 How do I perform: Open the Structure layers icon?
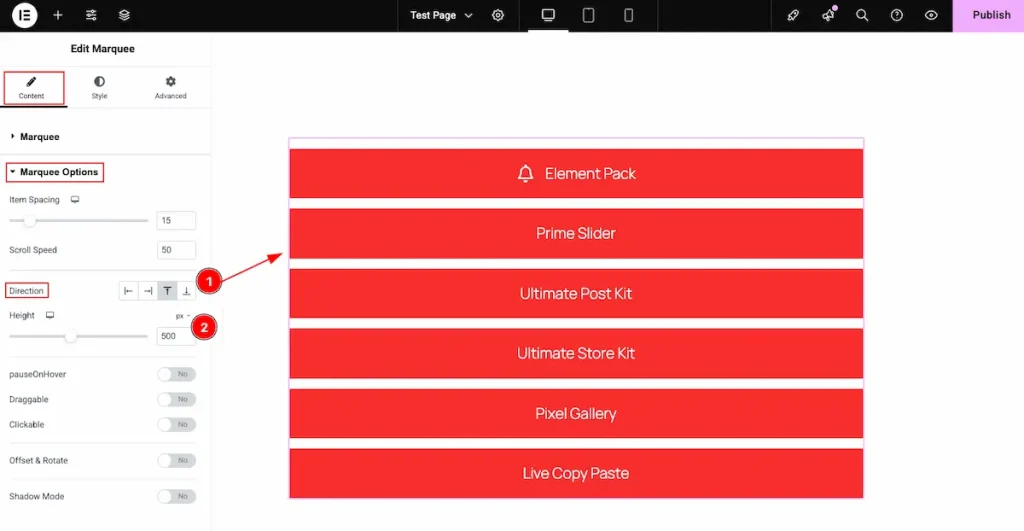tap(124, 15)
